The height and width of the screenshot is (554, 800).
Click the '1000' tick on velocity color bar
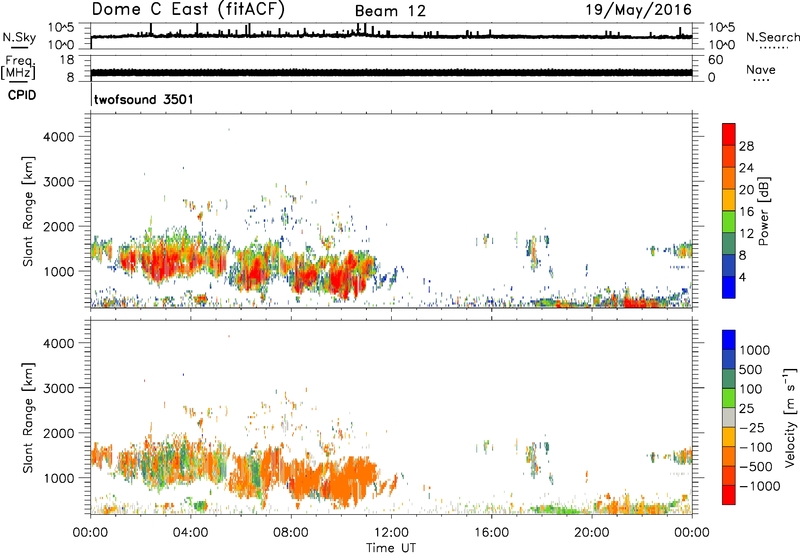click(755, 350)
